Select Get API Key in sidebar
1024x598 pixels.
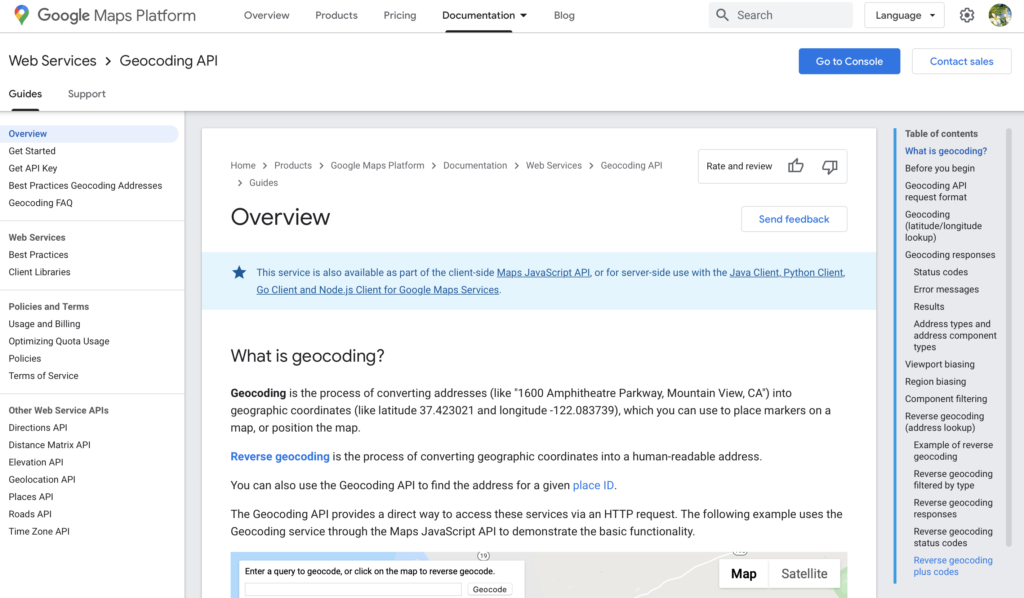click(x=33, y=168)
